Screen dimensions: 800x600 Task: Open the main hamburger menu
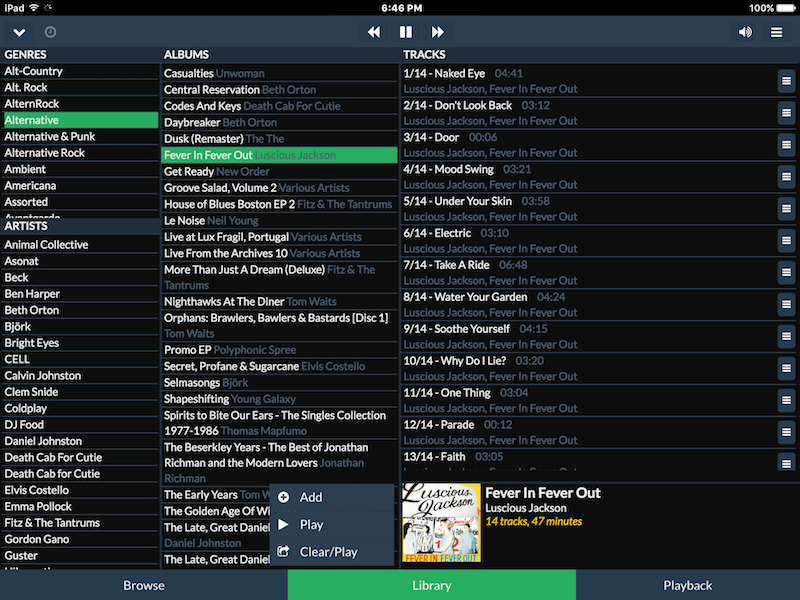tap(777, 32)
